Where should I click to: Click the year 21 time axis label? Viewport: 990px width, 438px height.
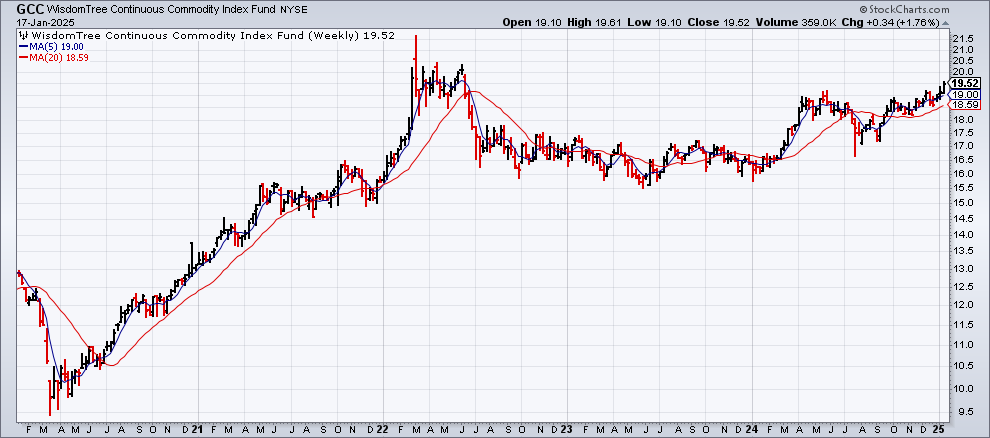[x=198, y=429]
